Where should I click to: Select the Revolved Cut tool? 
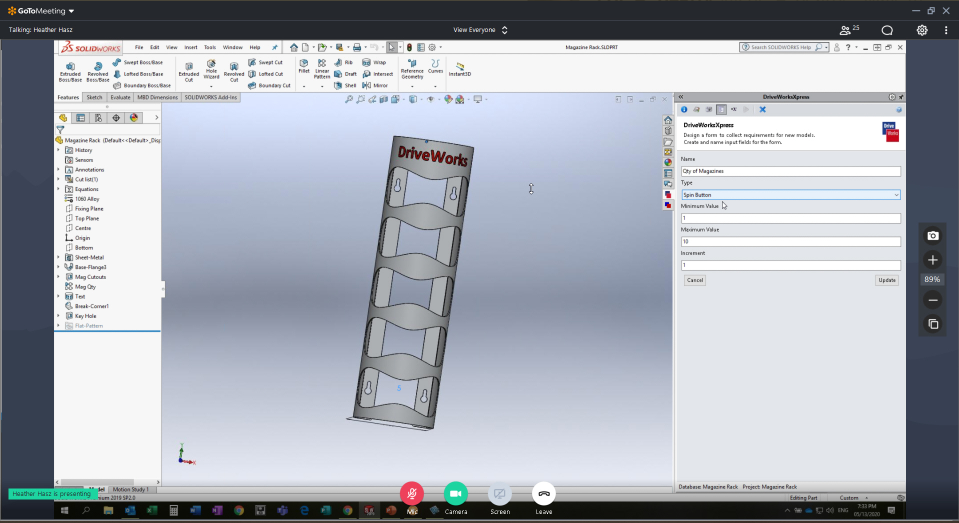click(234, 72)
